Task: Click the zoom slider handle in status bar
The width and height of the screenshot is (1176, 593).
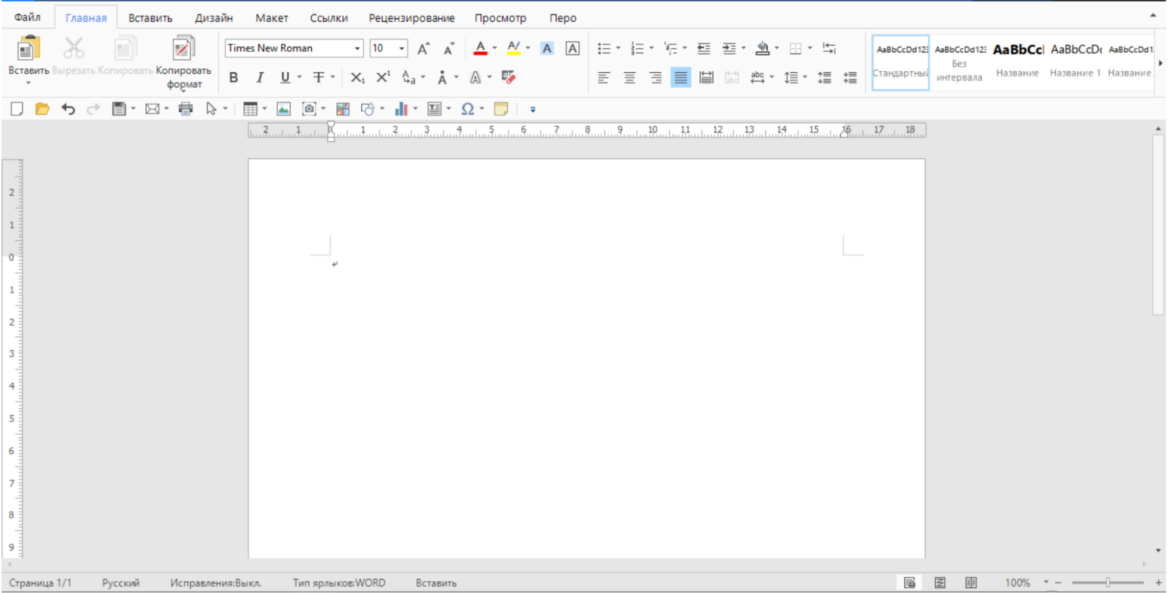Action: point(1107,582)
